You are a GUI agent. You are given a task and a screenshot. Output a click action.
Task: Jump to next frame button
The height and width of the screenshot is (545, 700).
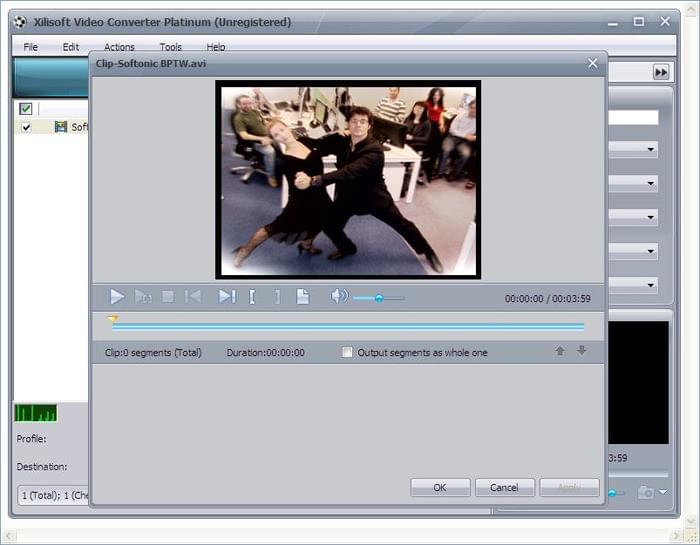[x=227, y=296]
